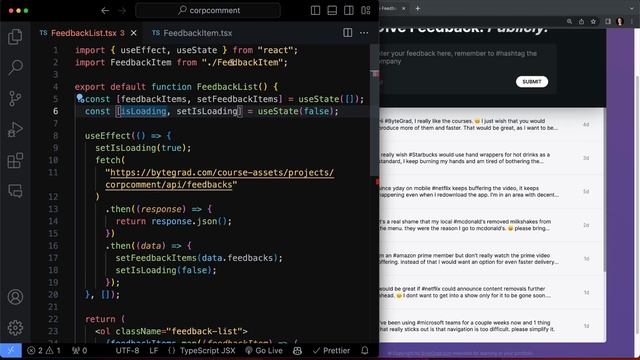Click the editor vertical scrollbar
Screen dimensions: 640x360
click(375, 110)
